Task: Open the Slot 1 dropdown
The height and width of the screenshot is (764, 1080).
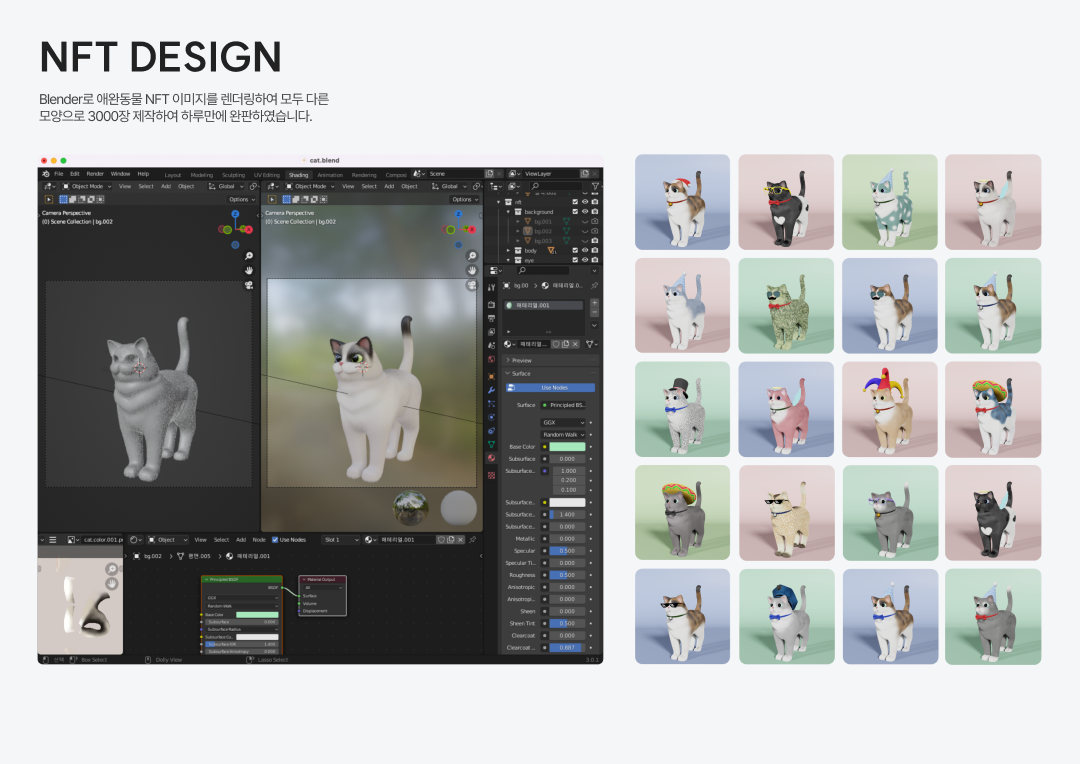Action: tap(340, 540)
